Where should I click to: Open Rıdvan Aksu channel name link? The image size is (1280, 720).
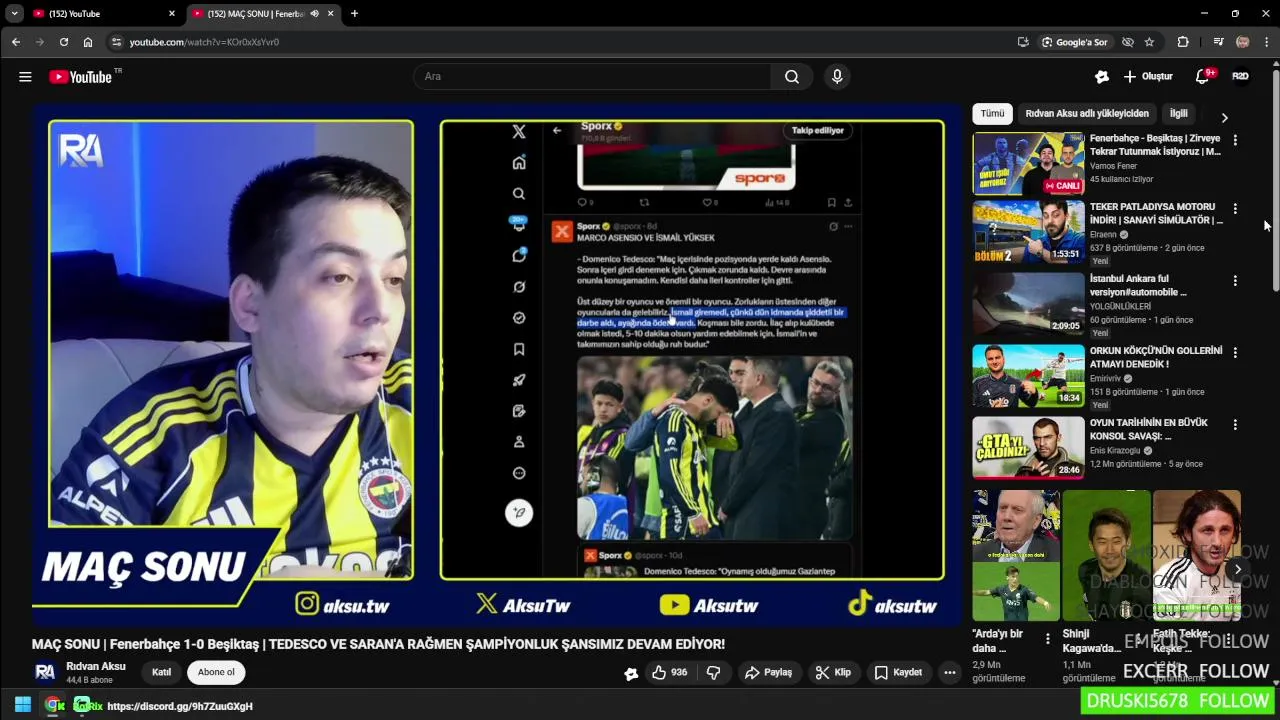pos(96,666)
